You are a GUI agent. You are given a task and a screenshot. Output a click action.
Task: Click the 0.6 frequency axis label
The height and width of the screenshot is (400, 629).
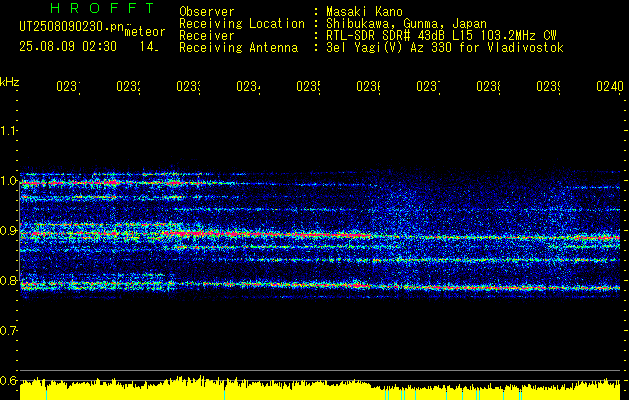[8, 380]
